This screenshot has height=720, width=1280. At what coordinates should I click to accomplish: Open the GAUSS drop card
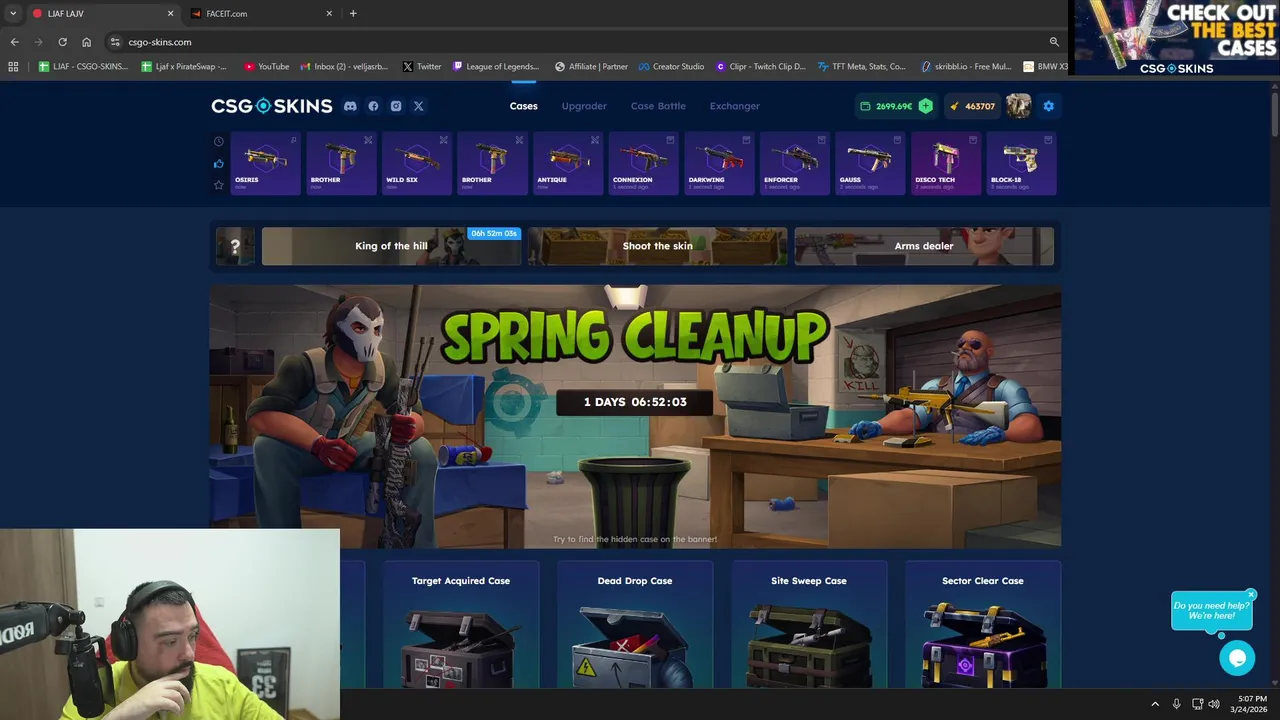tap(870, 163)
